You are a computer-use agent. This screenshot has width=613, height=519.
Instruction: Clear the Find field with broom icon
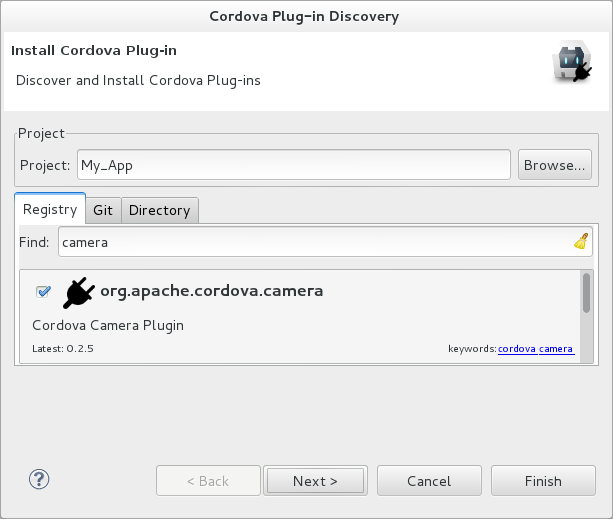(x=581, y=241)
